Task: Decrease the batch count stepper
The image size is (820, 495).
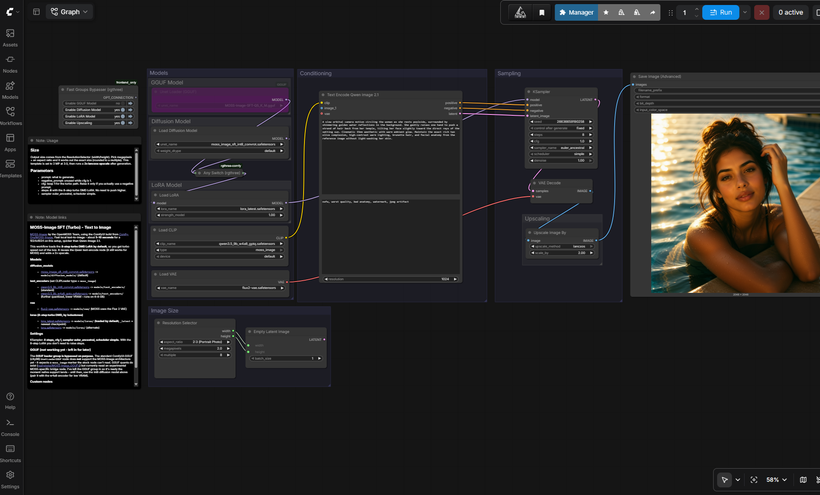Action: (697, 16)
